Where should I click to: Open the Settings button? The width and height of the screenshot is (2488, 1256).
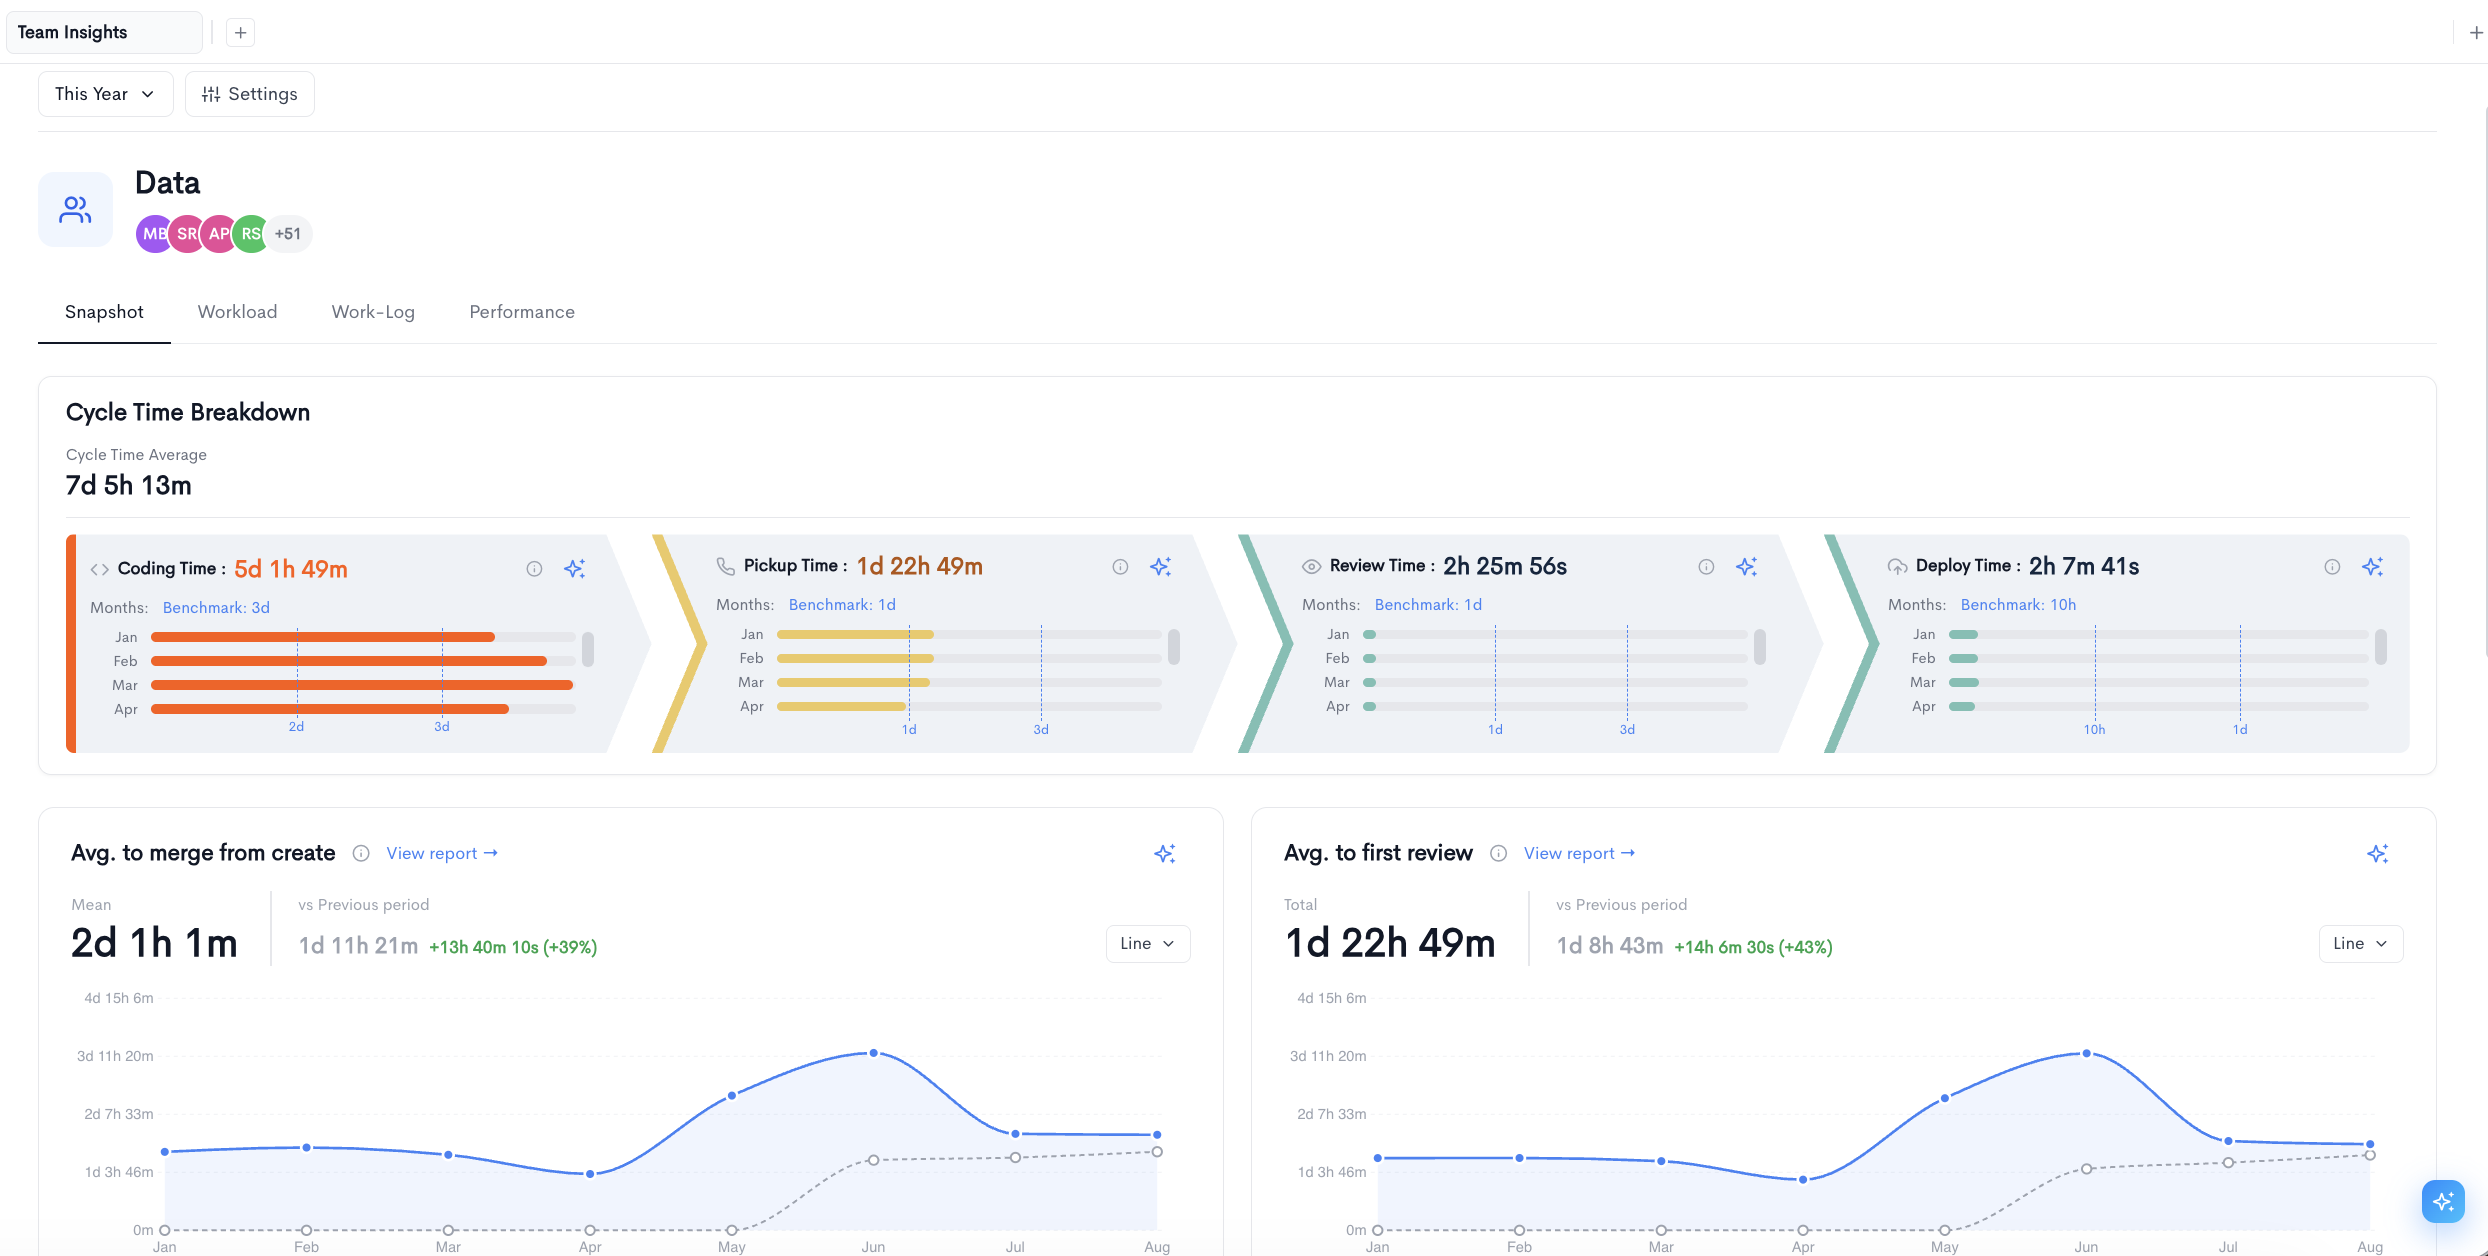tap(250, 94)
